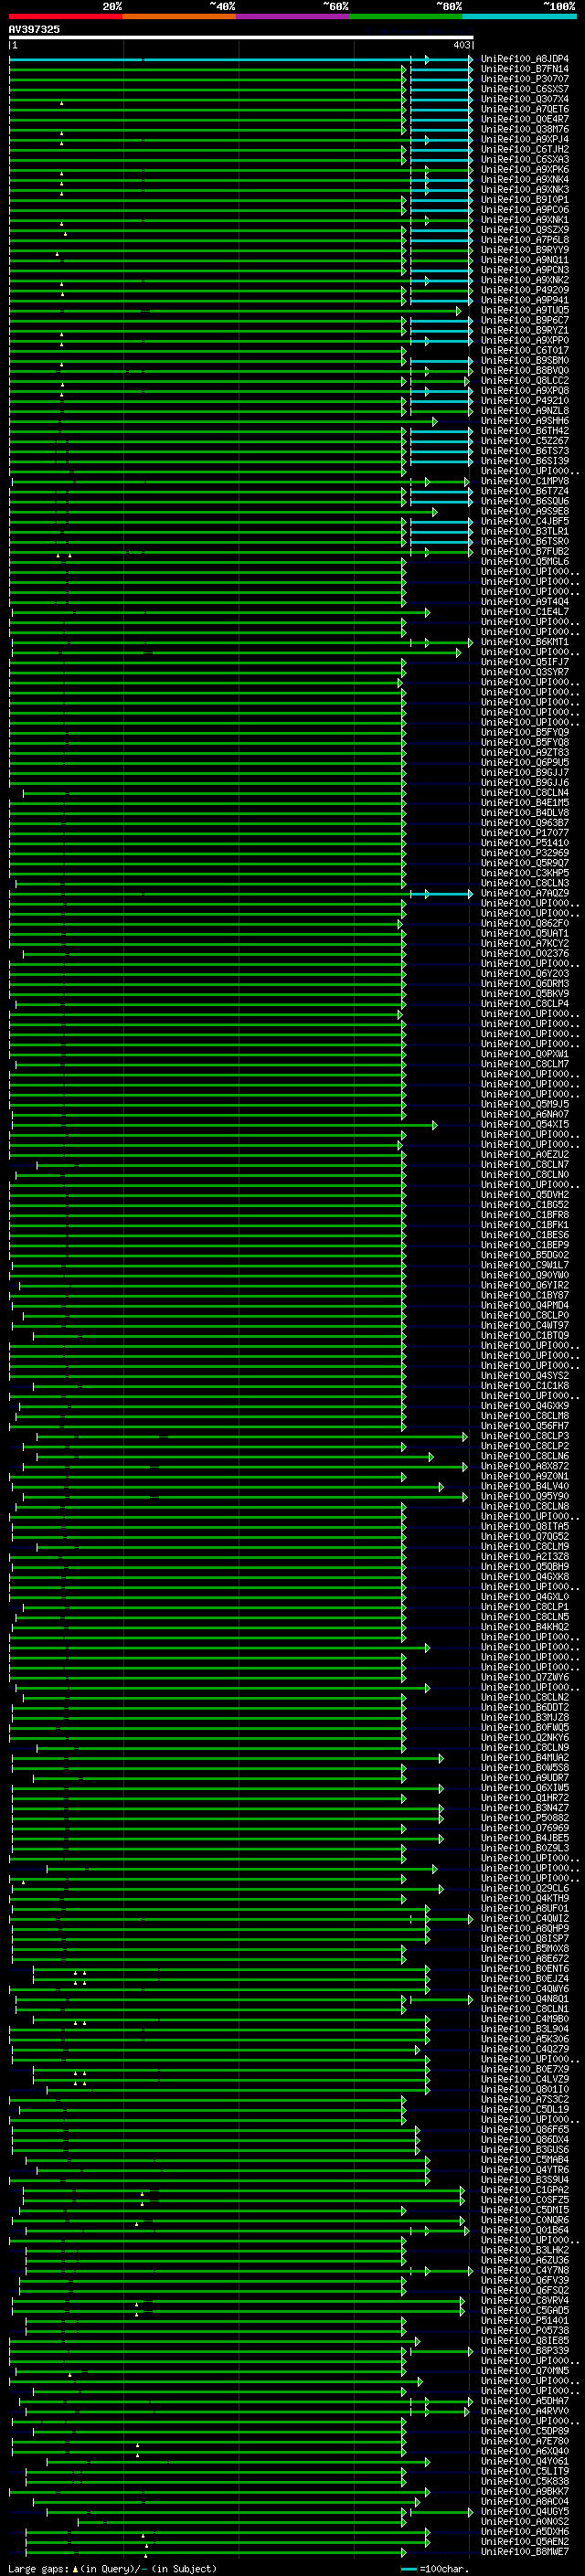Open hit UniRef100_Q307X4

pos(525,99)
